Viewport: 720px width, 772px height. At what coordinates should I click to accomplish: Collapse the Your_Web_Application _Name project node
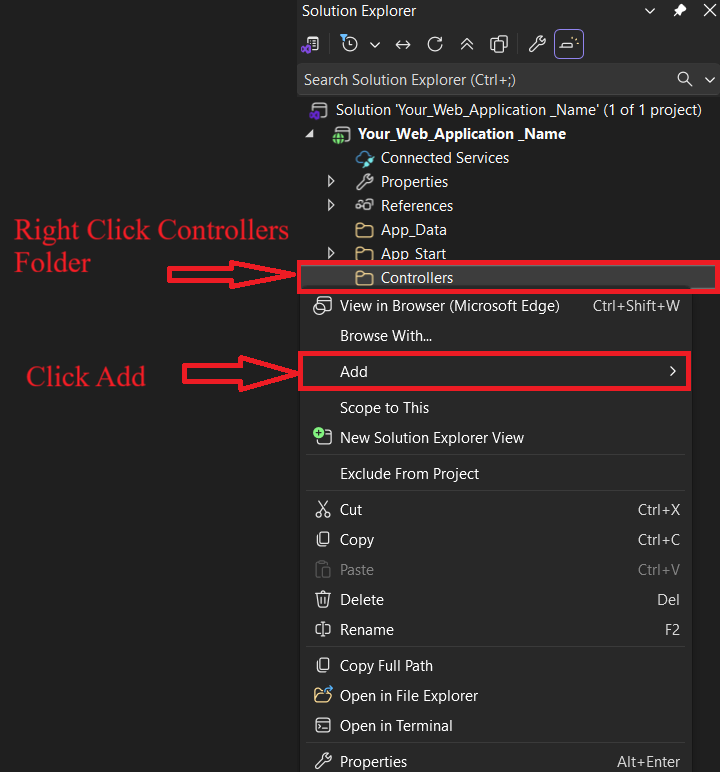tap(309, 134)
